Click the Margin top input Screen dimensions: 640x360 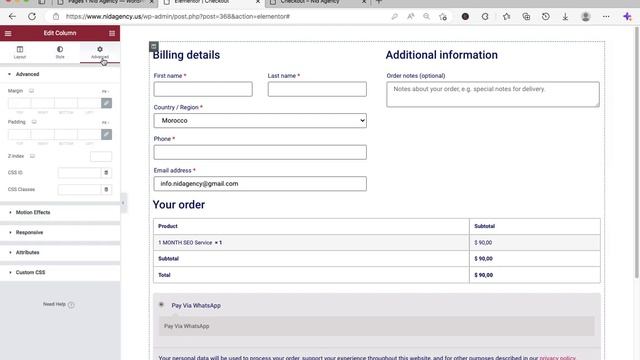pyautogui.click(x=19, y=103)
